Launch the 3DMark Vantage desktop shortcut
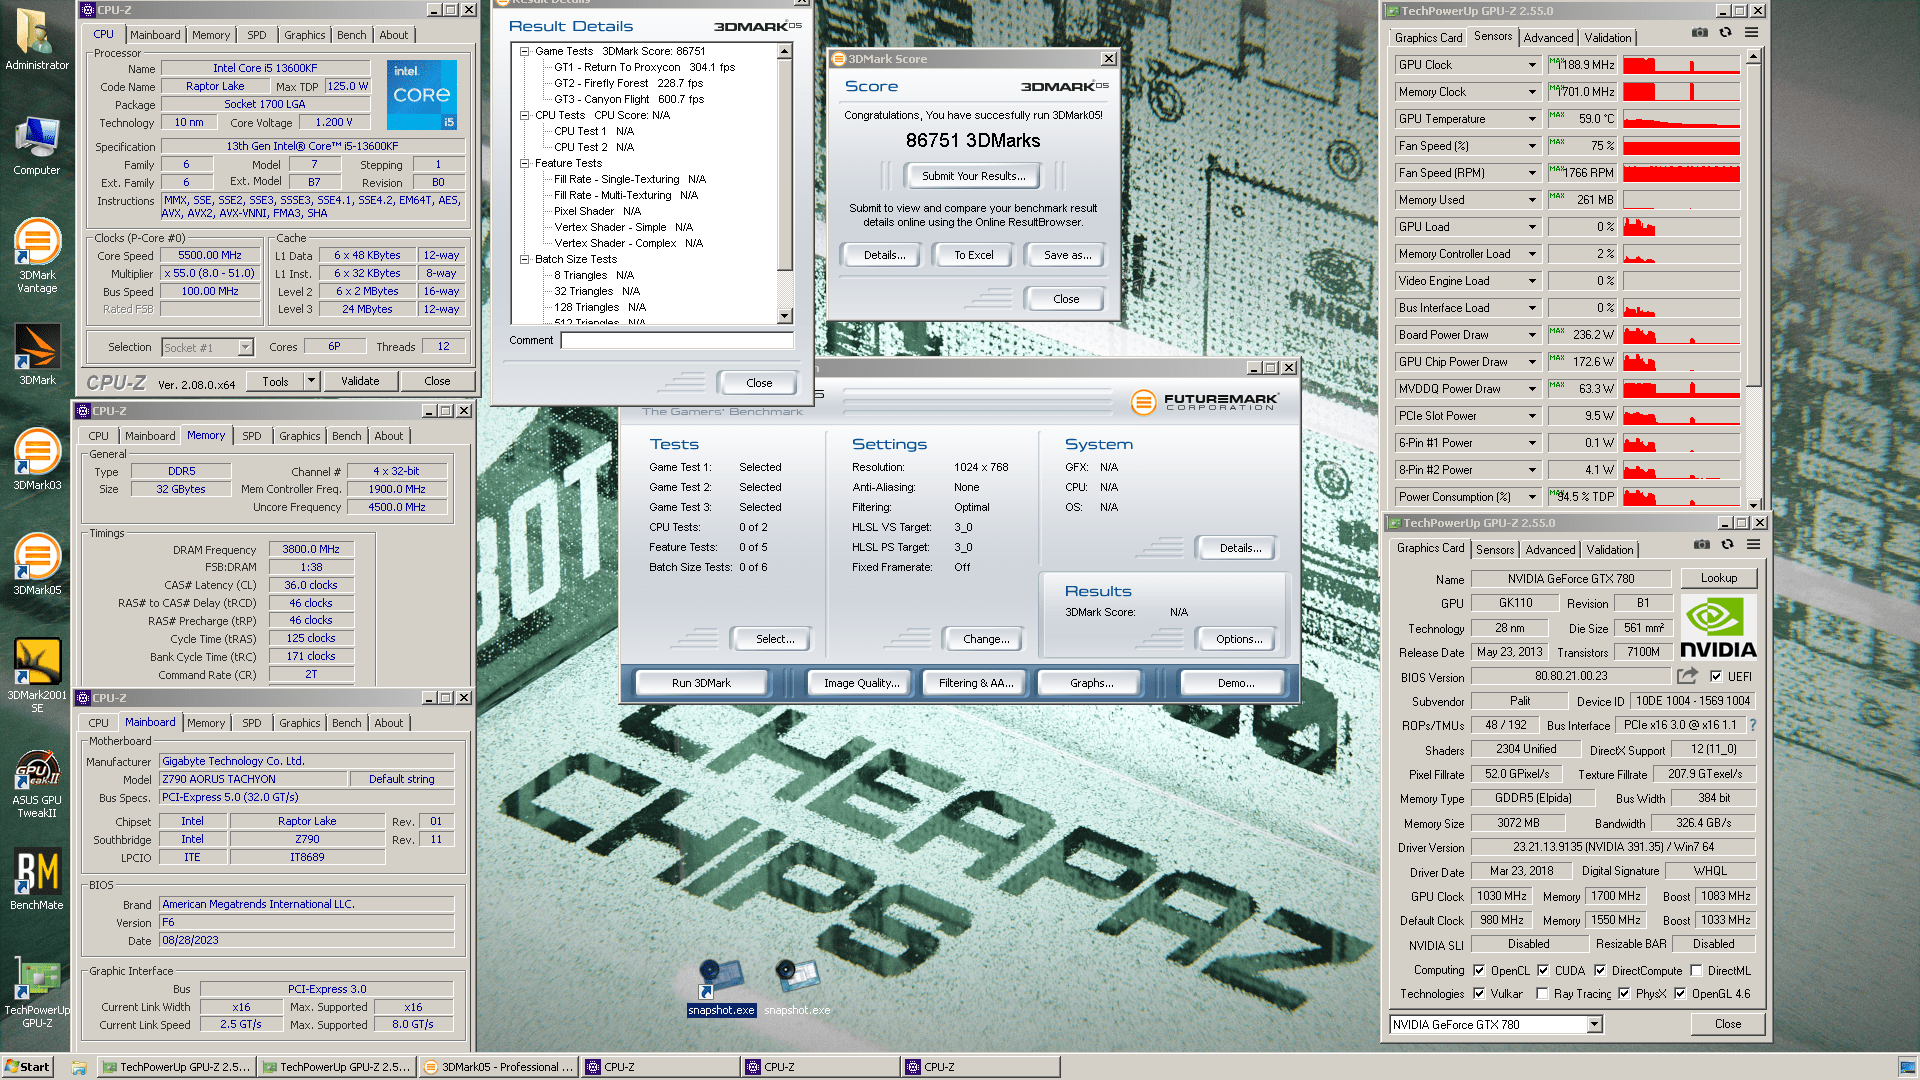Viewport: 1920px width, 1080px height. click(x=37, y=255)
